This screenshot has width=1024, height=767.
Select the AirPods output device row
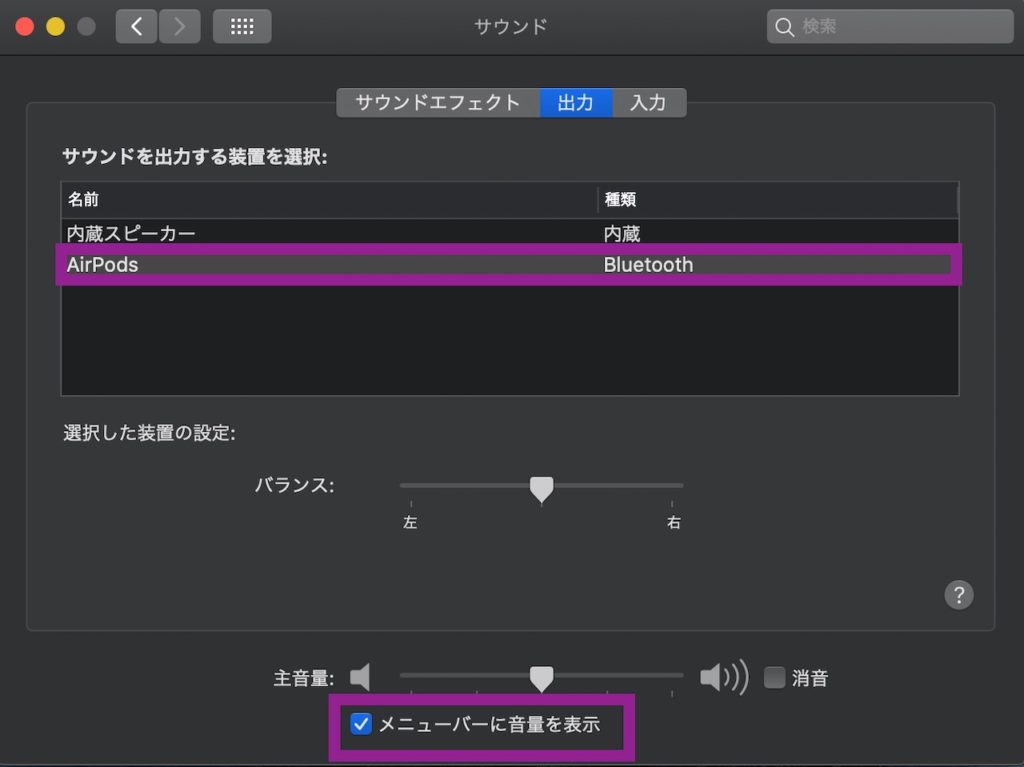click(x=509, y=265)
